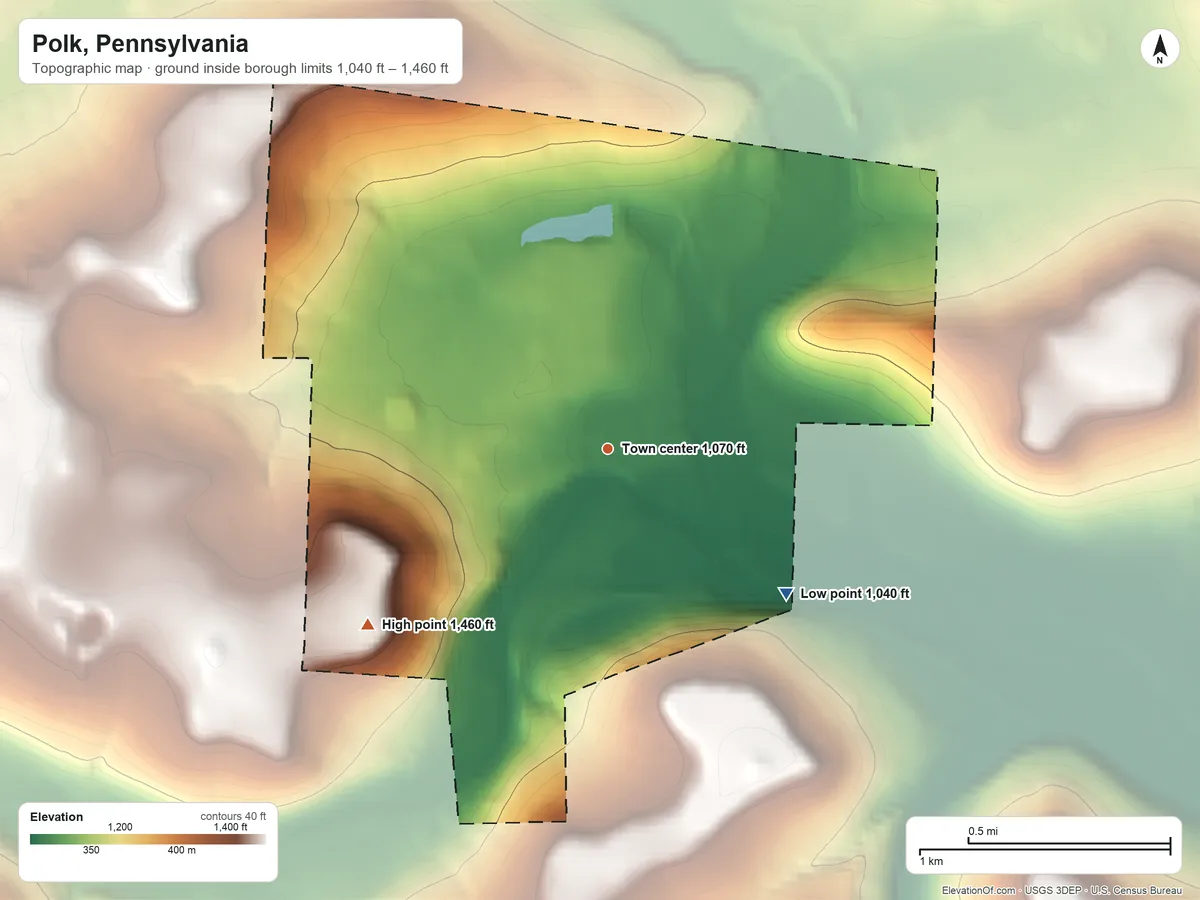
Task: Click the "1,200" legend value
Action: point(120,827)
